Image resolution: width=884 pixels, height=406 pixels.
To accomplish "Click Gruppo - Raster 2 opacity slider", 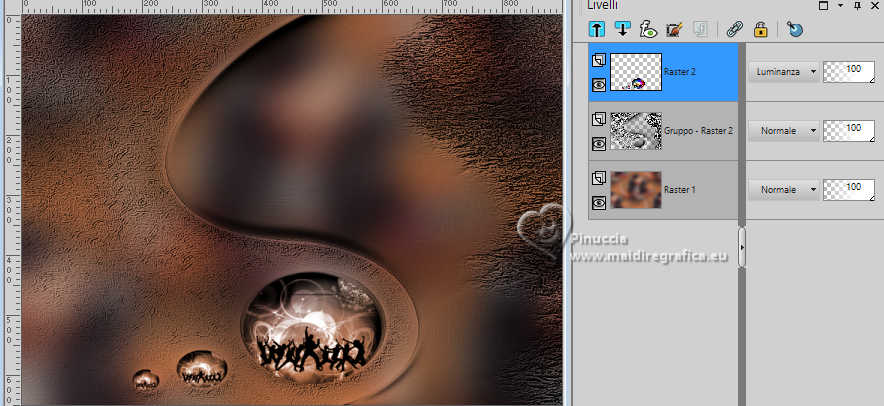I will (x=849, y=131).
